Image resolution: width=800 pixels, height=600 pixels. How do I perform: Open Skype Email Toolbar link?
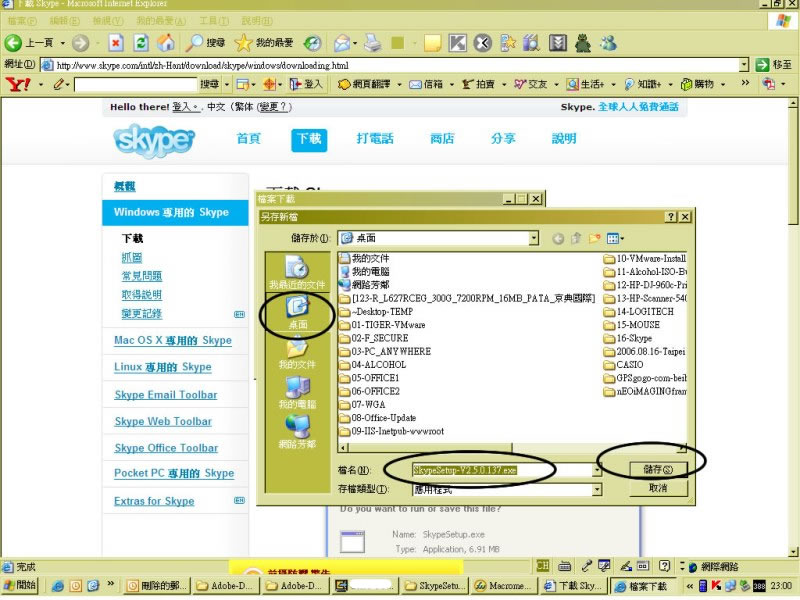pyautogui.click(x=166, y=395)
